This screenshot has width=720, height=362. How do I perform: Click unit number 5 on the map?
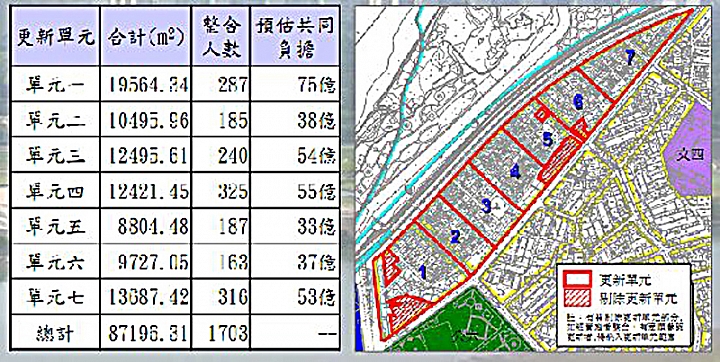coord(546,138)
